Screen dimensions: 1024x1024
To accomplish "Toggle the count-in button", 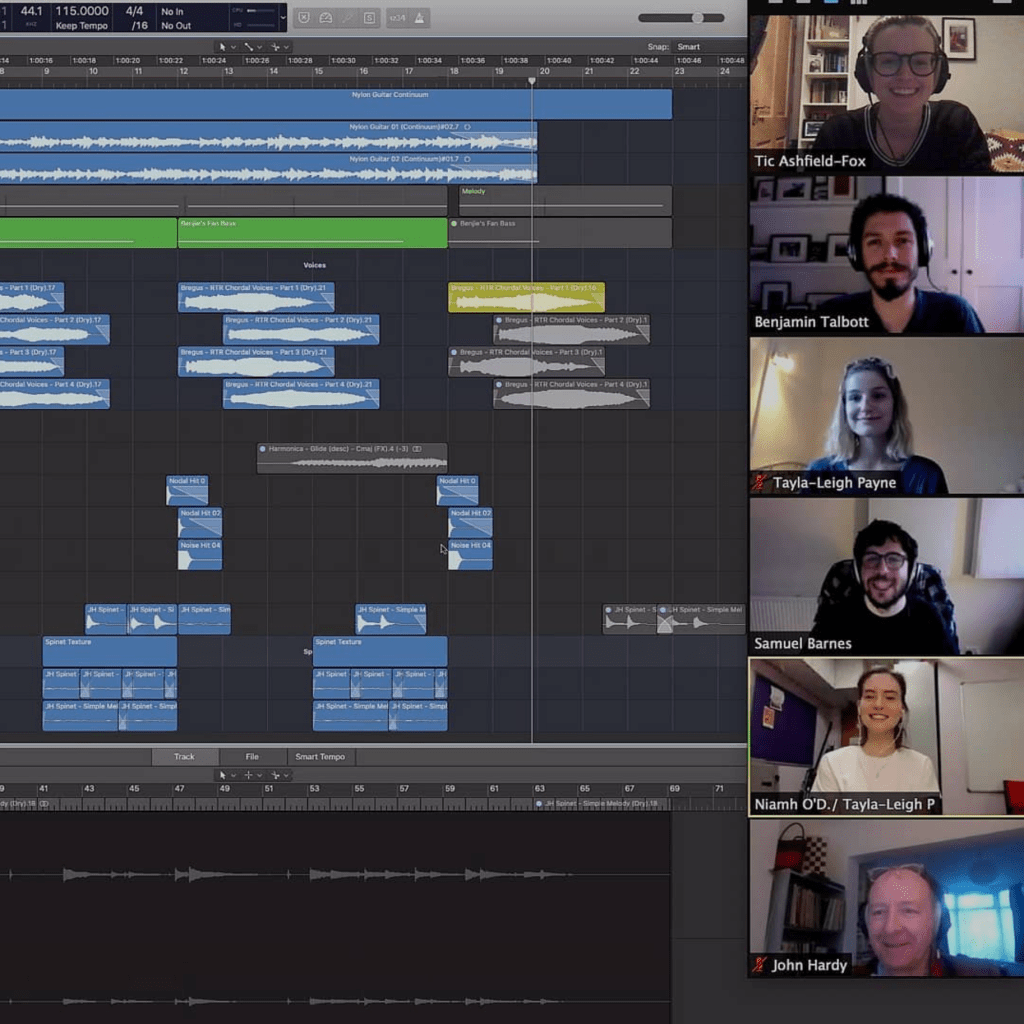I will click(397, 17).
